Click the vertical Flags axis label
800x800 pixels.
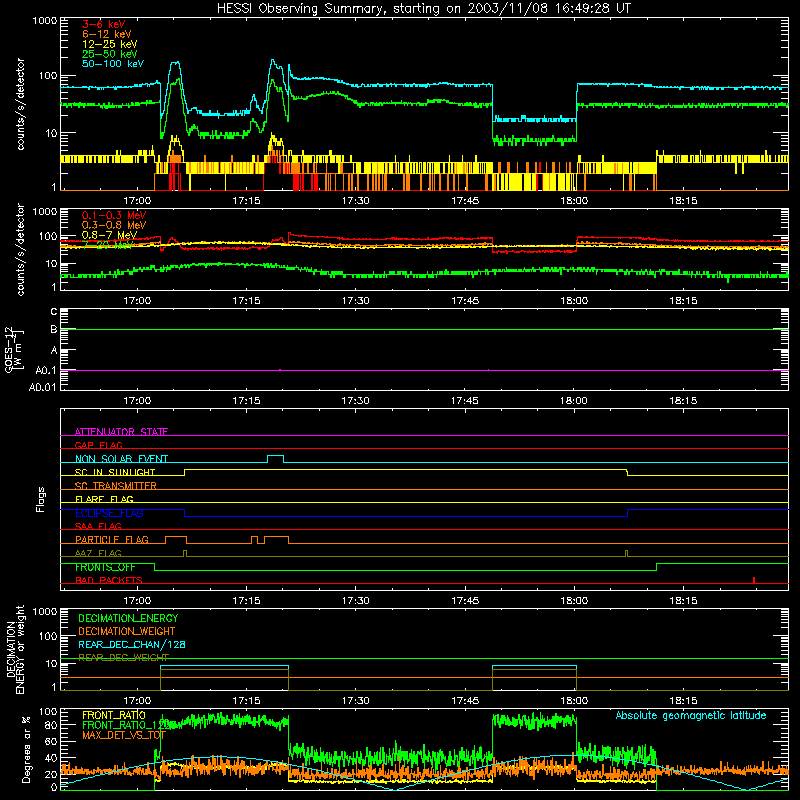[x=40, y=499]
